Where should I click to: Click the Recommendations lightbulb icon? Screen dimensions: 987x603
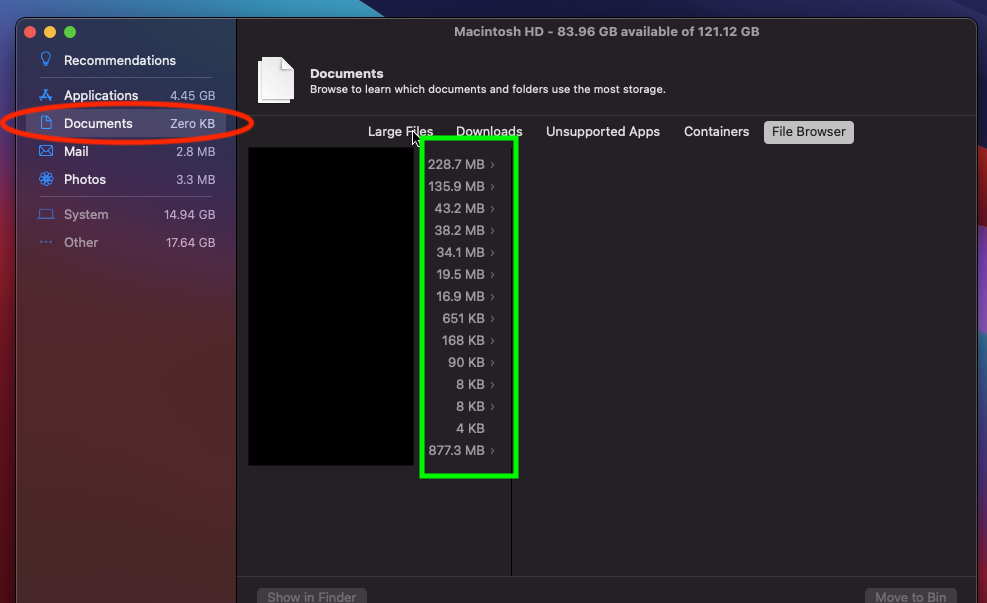point(46,60)
